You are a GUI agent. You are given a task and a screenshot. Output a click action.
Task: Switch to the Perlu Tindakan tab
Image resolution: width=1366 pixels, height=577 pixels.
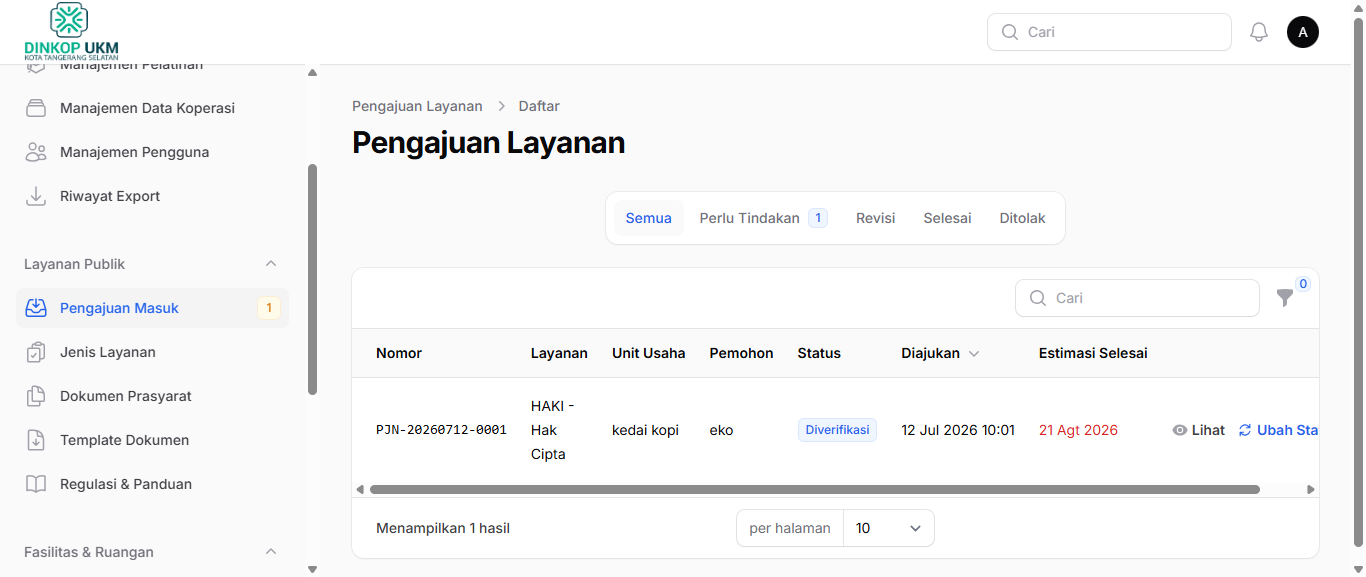pyautogui.click(x=763, y=218)
